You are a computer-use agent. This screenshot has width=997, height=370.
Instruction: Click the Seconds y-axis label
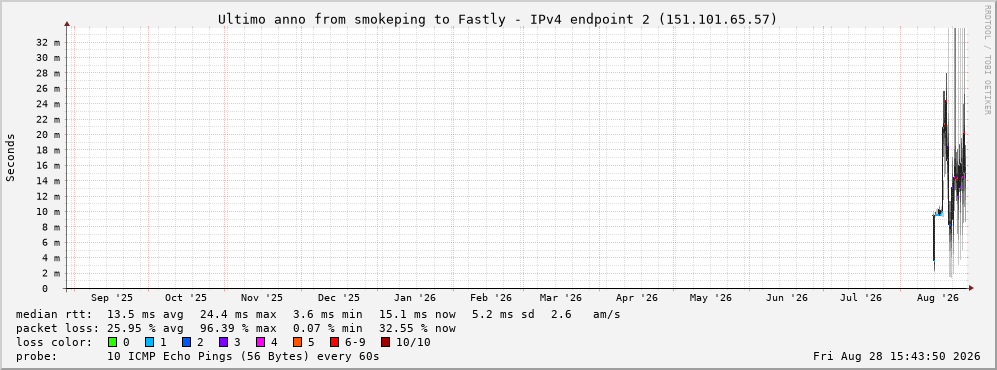coord(10,157)
